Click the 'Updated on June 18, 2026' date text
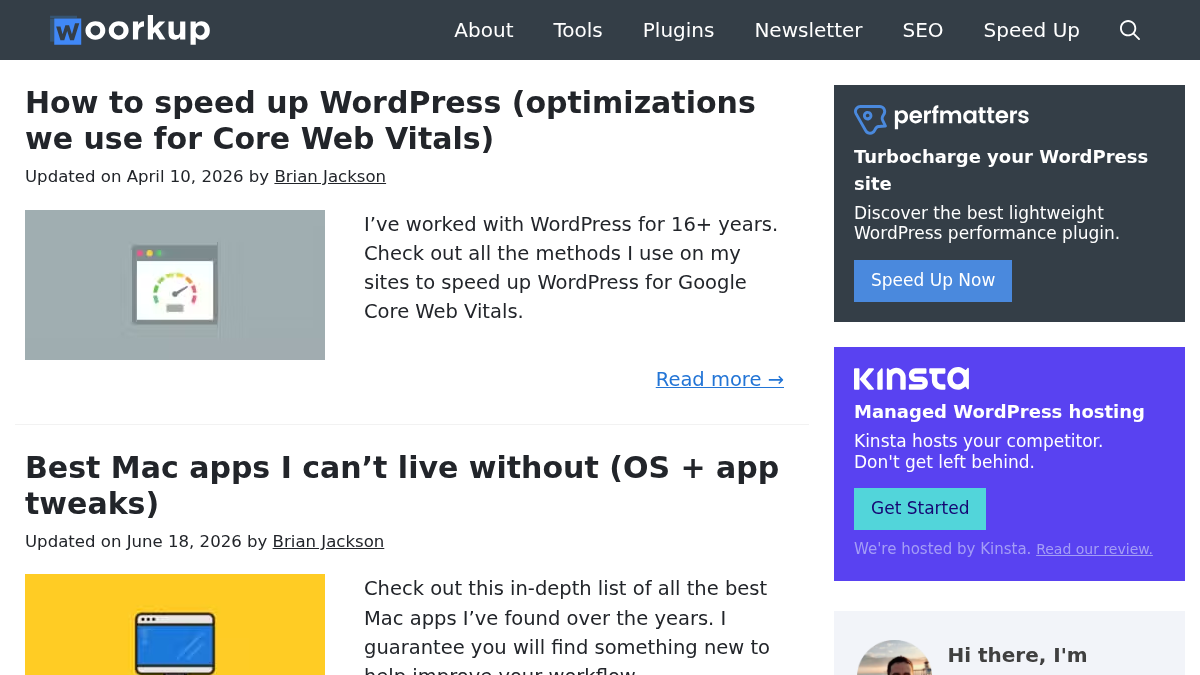This screenshot has height=675, width=1200. pos(133,542)
